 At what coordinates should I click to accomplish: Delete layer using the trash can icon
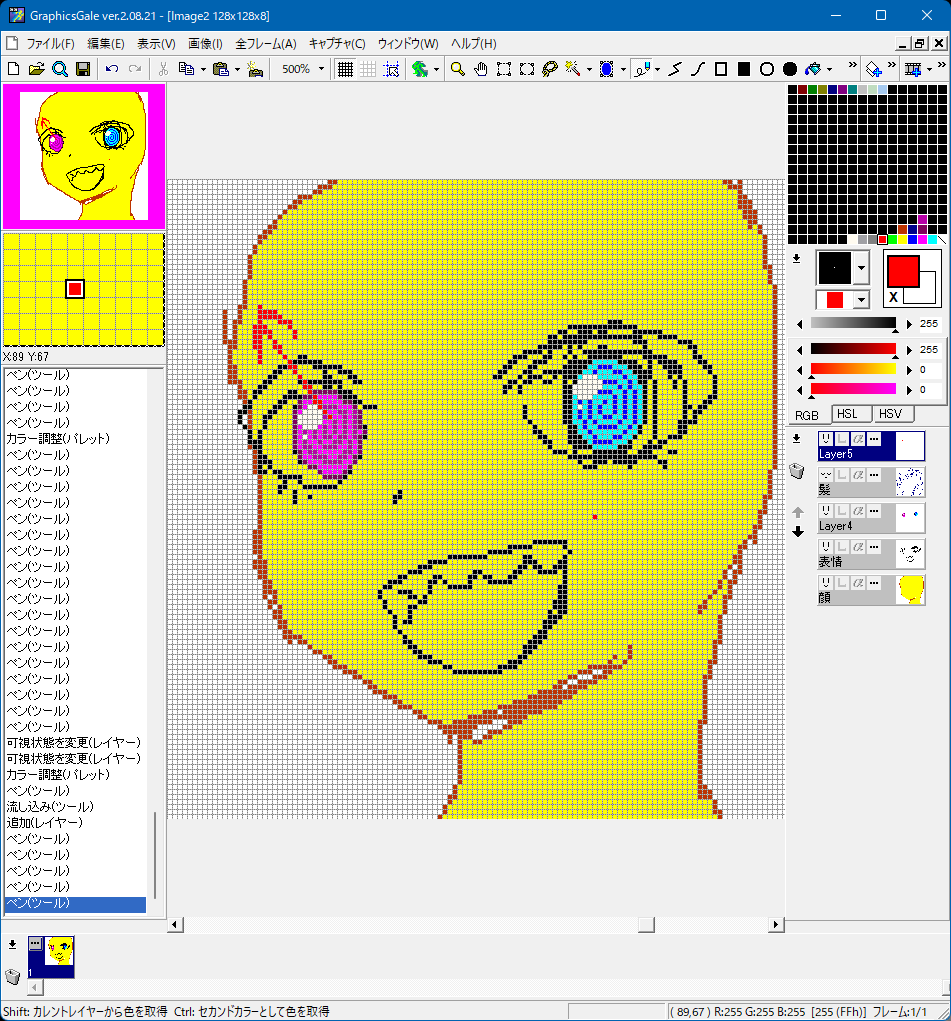pos(797,472)
